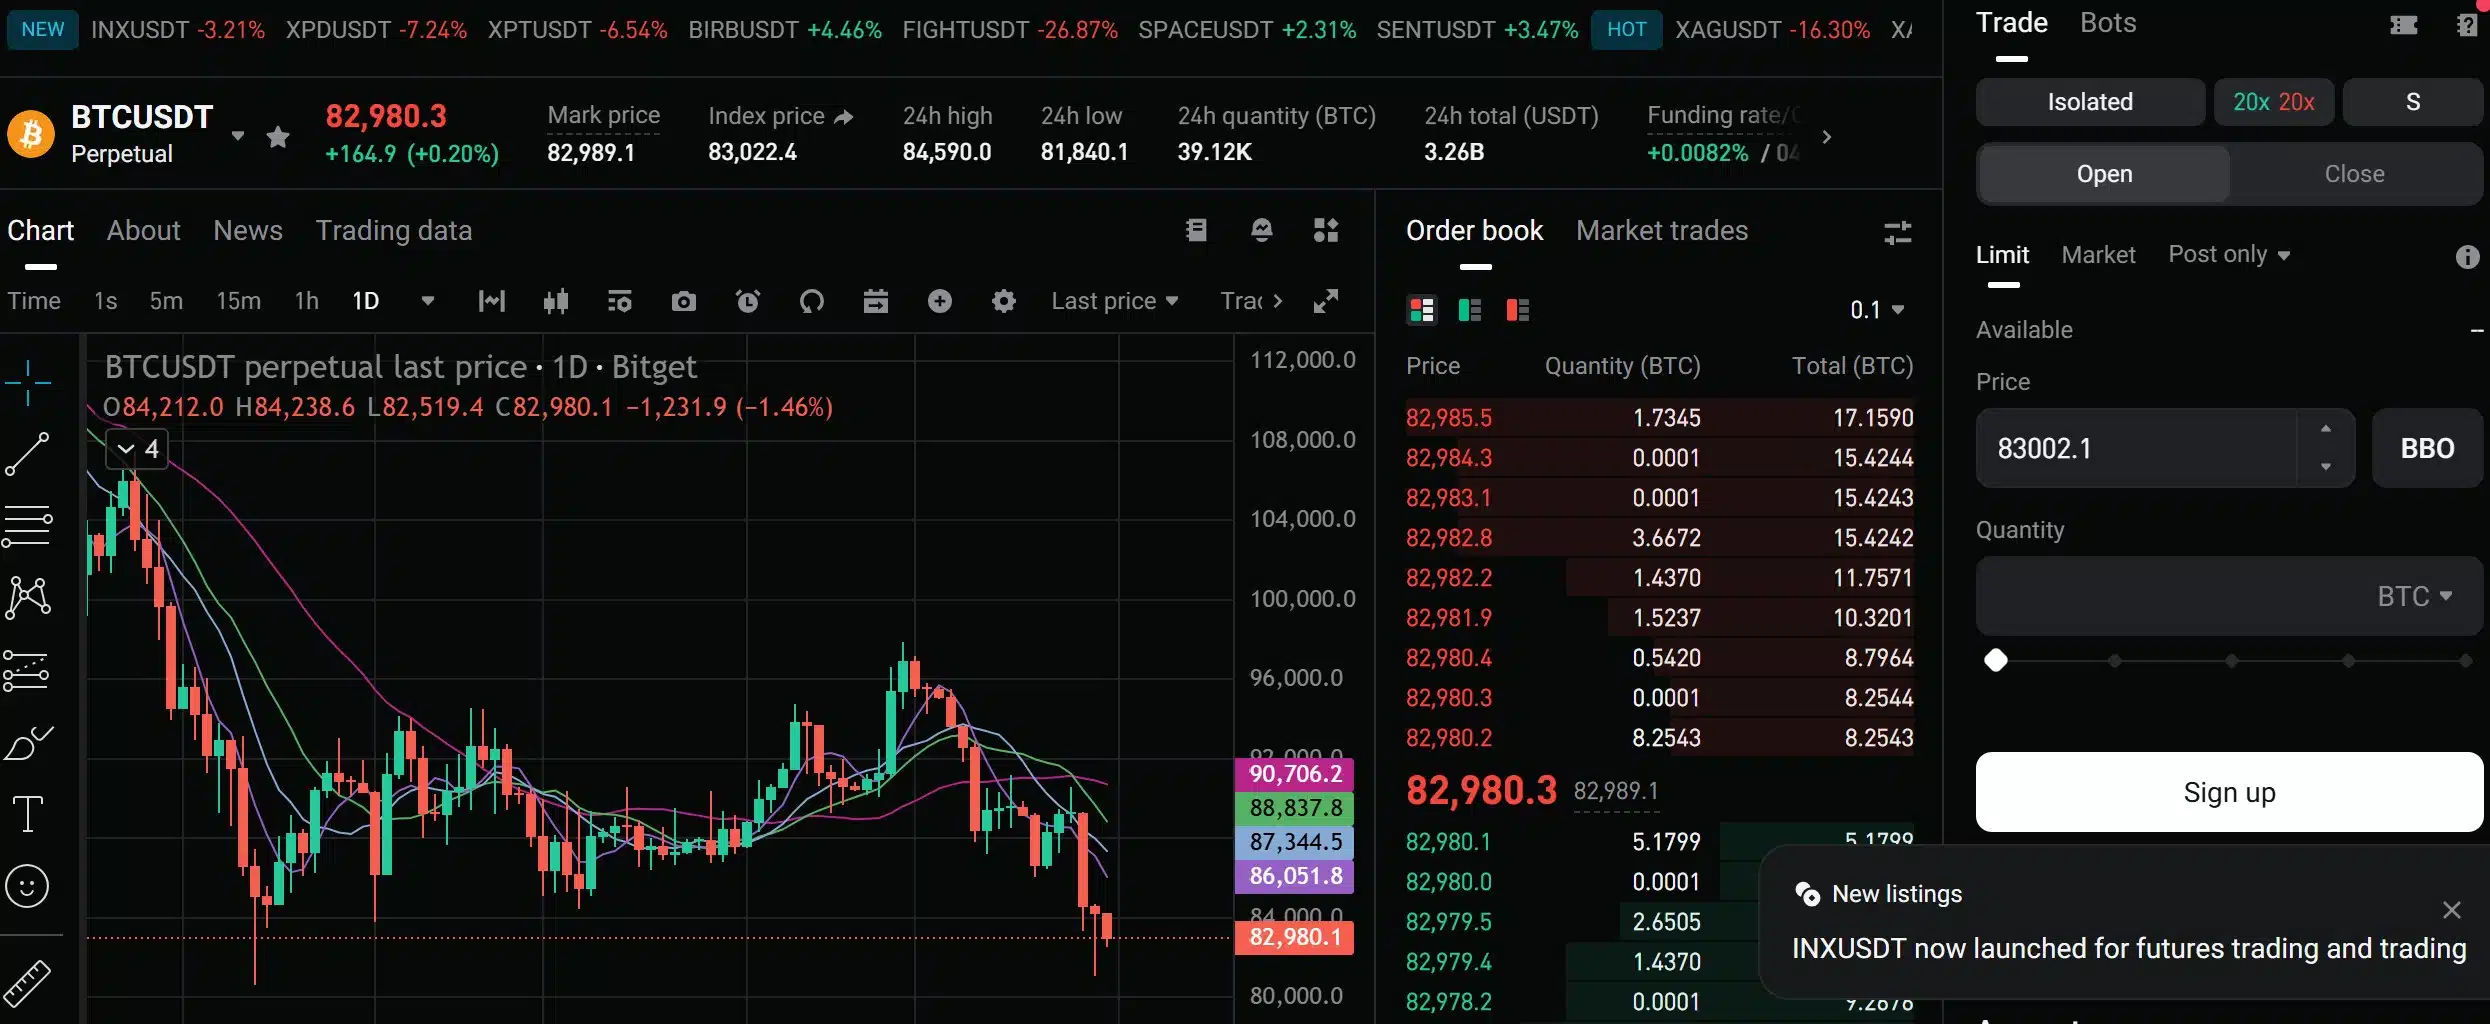
Task: Switch order book to sell-only red view
Action: tap(1518, 310)
